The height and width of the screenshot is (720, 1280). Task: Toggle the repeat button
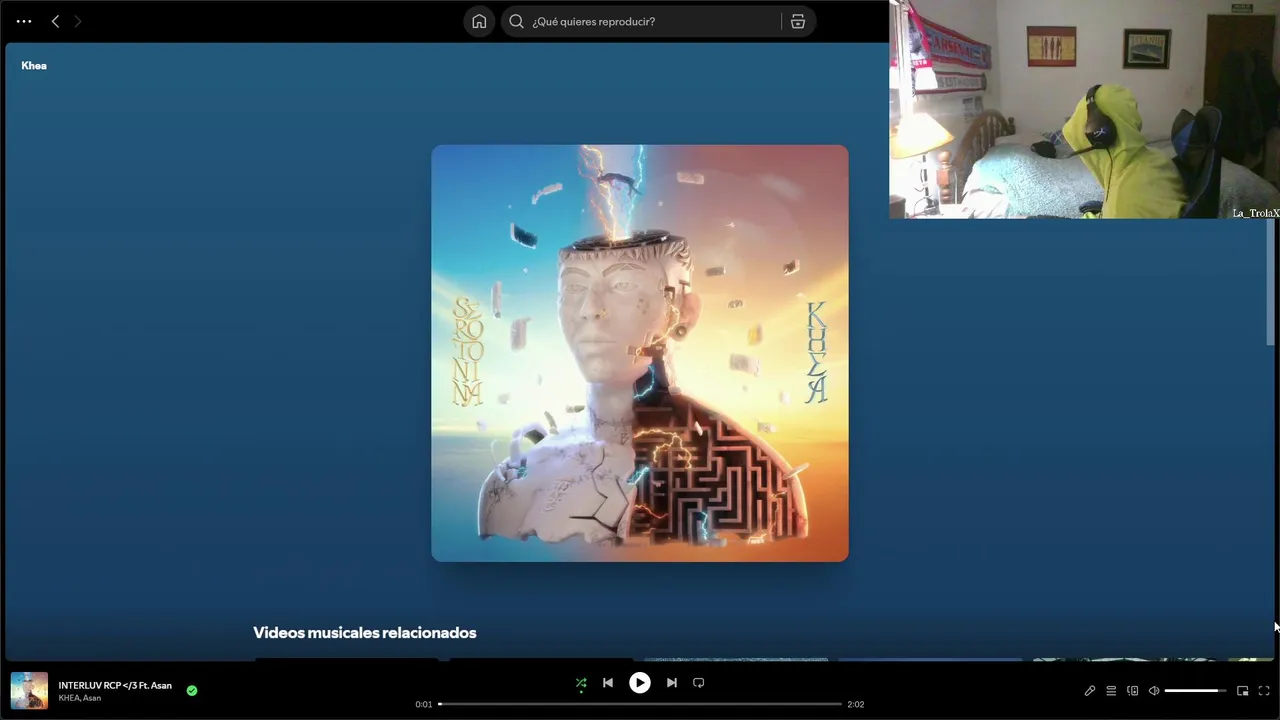[698, 683]
